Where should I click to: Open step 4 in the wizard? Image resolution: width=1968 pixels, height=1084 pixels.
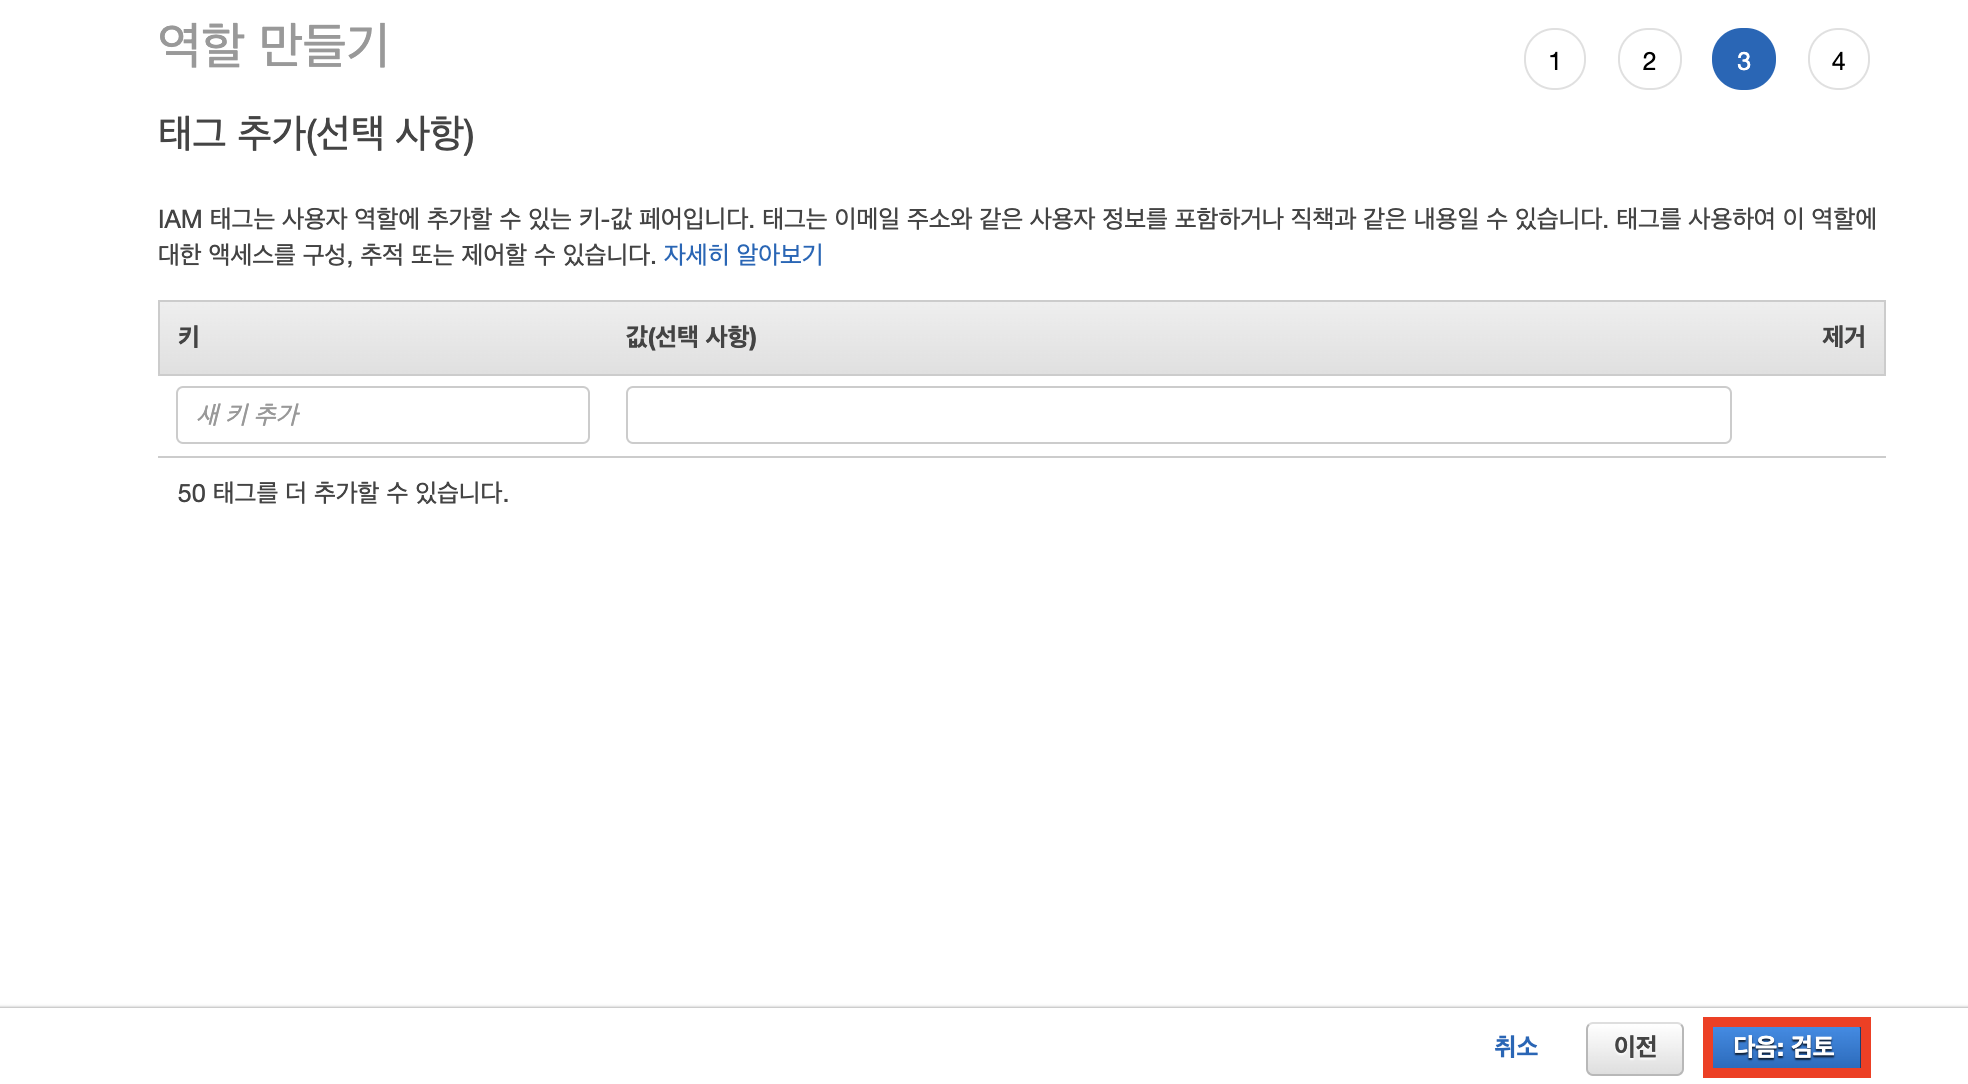pyautogui.click(x=1838, y=60)
